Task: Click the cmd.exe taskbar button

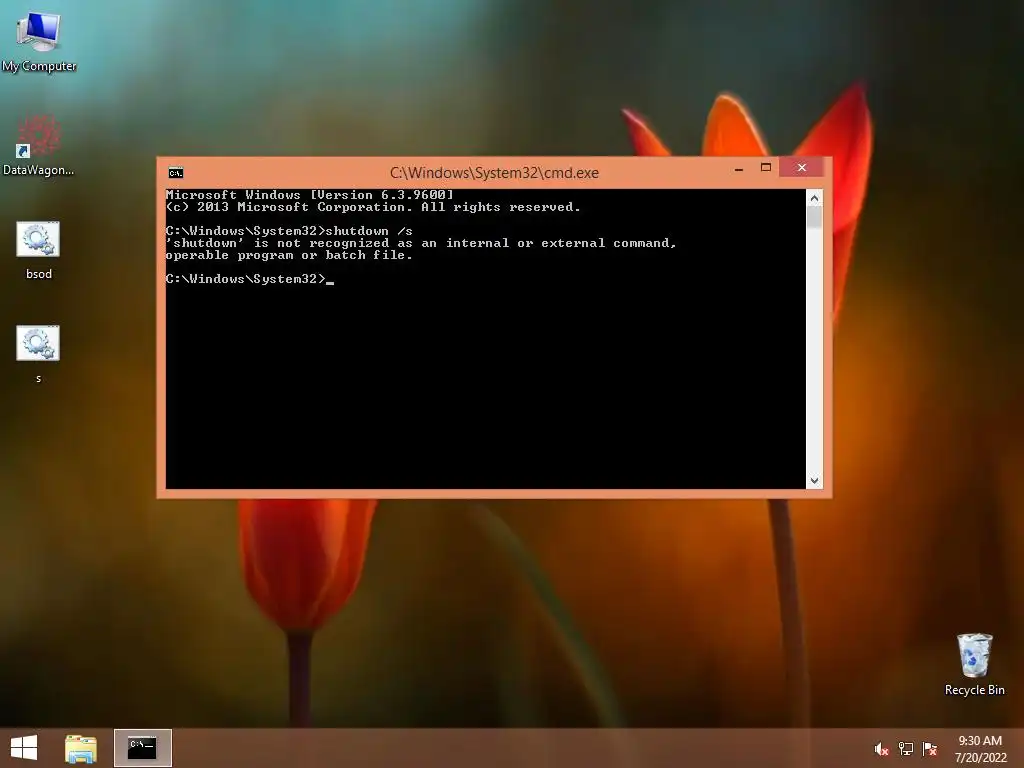Action: point(142,748)
